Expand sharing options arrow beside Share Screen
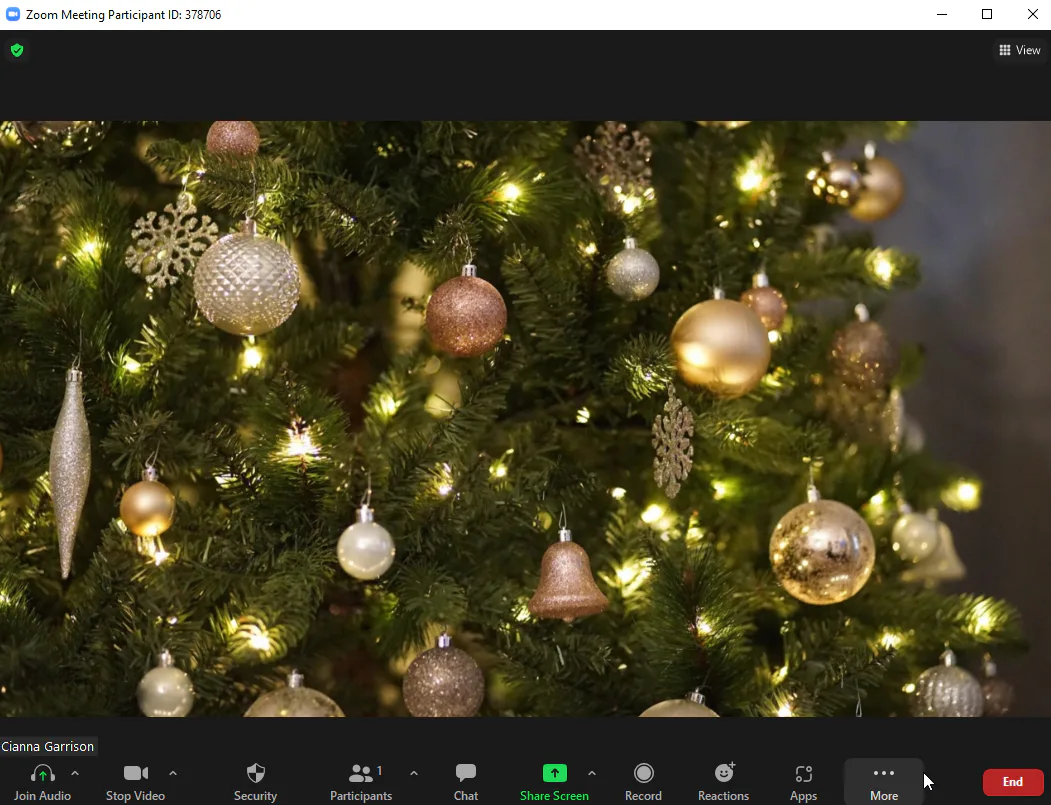Viewport: 1051px width, 805px height. 592,773
